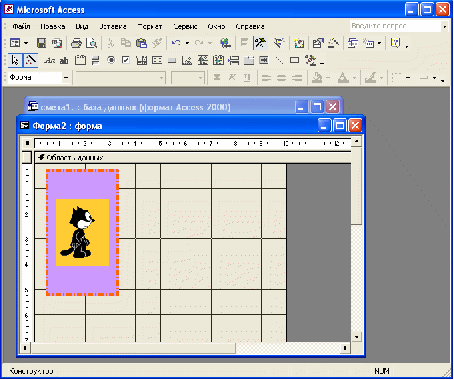The height and width of the screenshot is (380, 454).
Task: Select the Text Box (ab) control tool
Action: point(64,60)
